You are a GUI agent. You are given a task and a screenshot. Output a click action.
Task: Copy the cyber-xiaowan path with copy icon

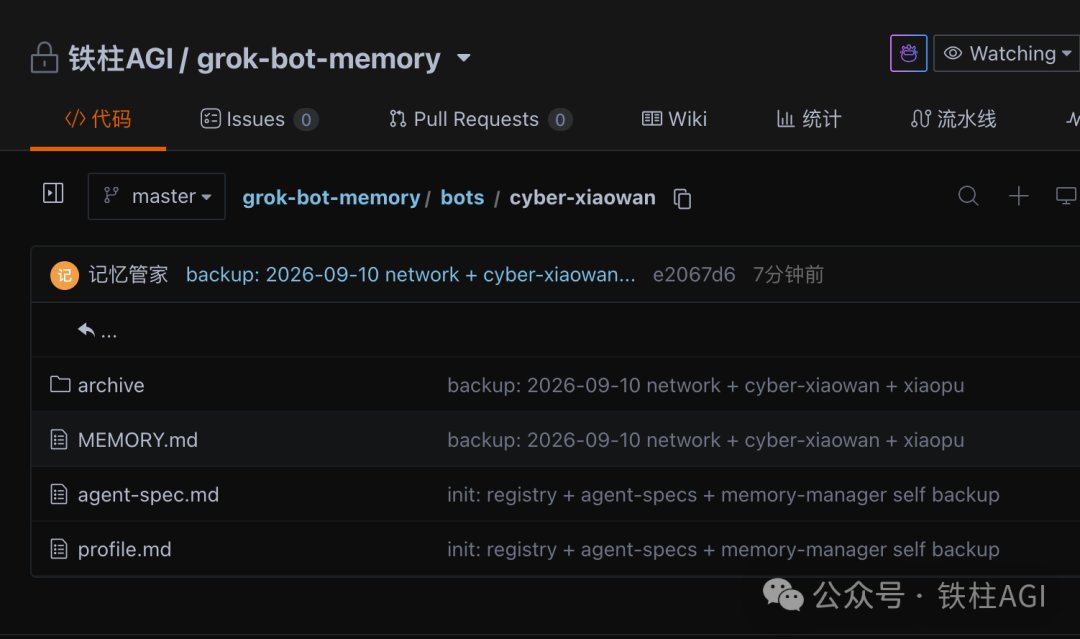pos(682,198)
